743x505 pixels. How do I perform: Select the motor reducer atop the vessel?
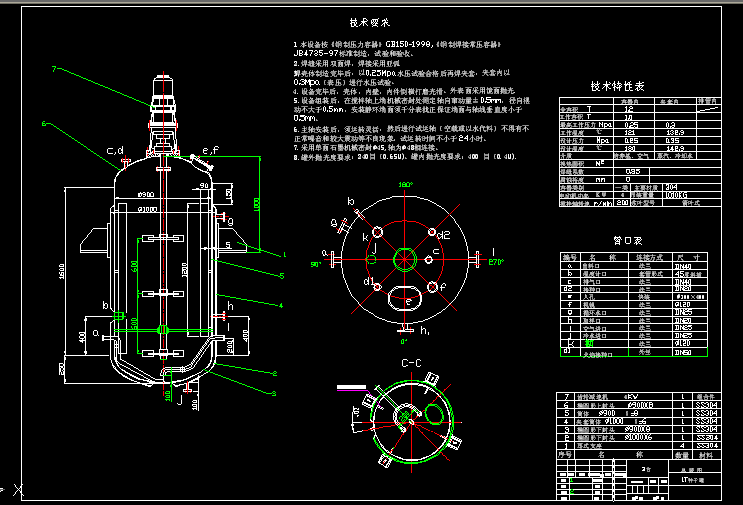163,116
